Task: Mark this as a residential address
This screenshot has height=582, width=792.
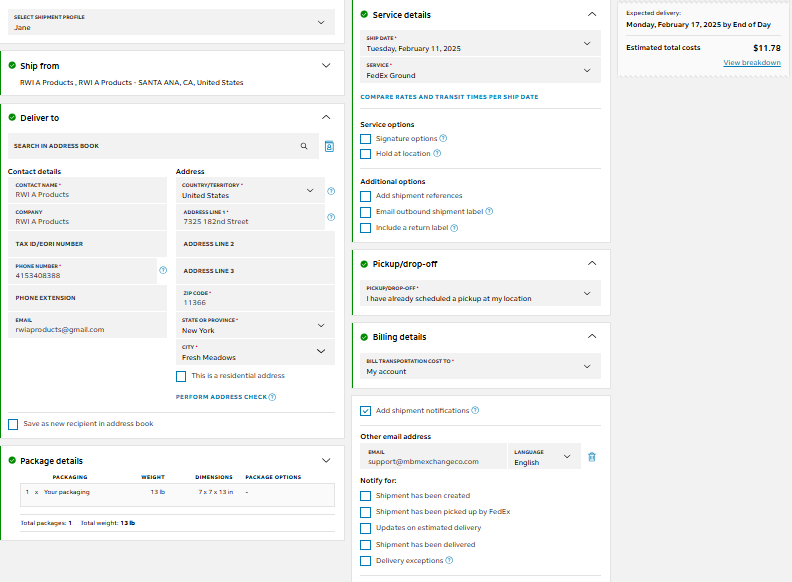Action: [x=181, y=376]
